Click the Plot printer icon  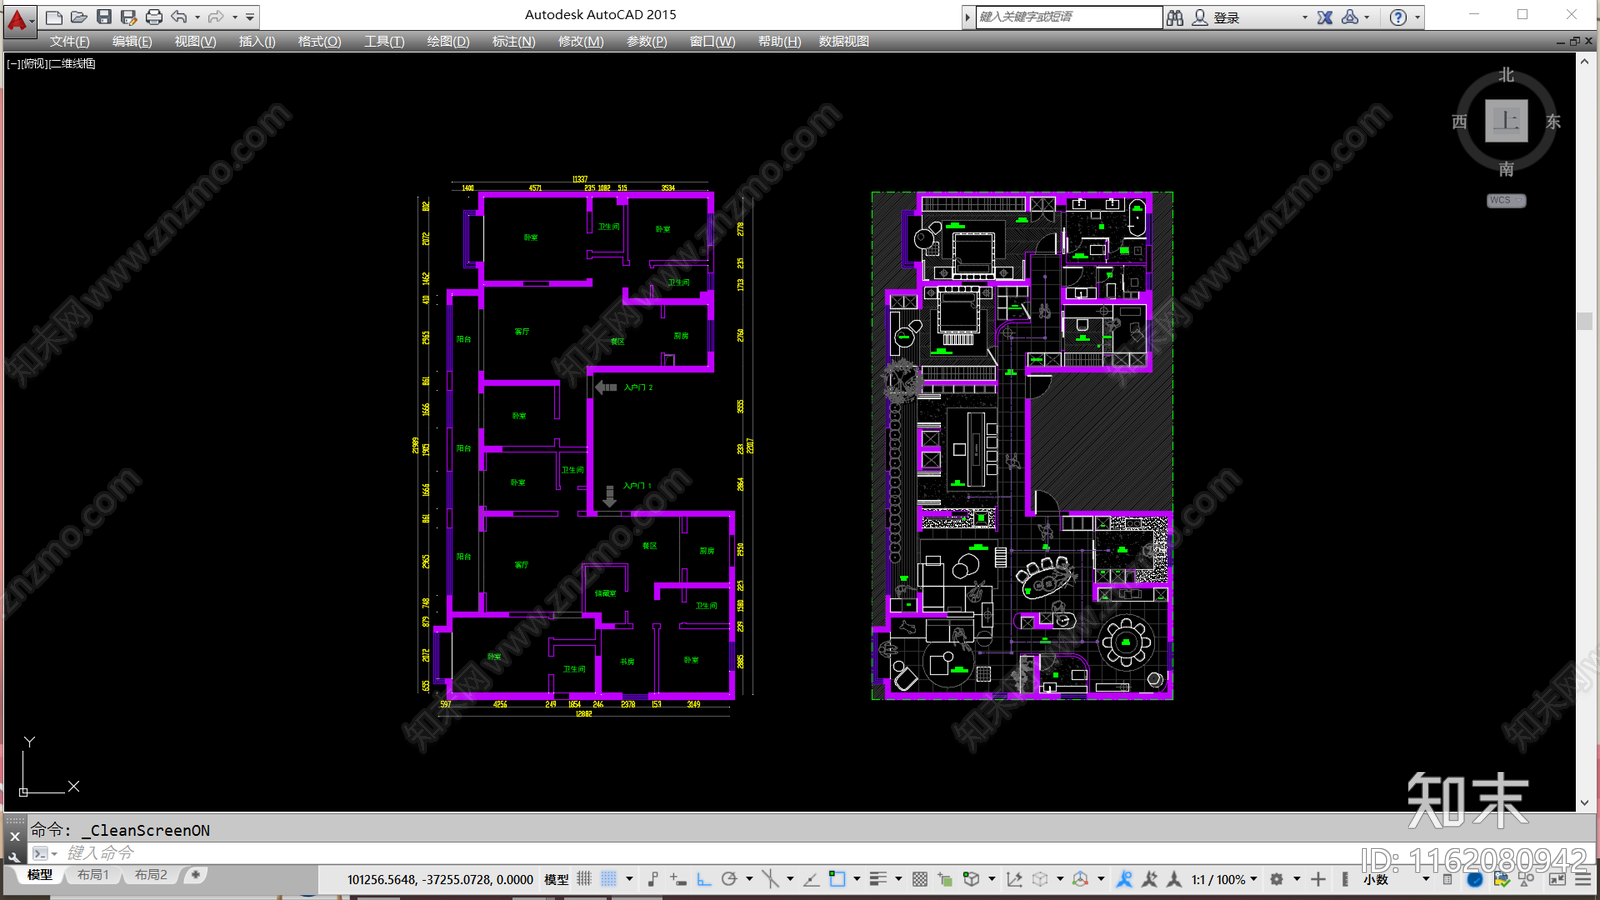pyautogui.click(x=154, y=17)
